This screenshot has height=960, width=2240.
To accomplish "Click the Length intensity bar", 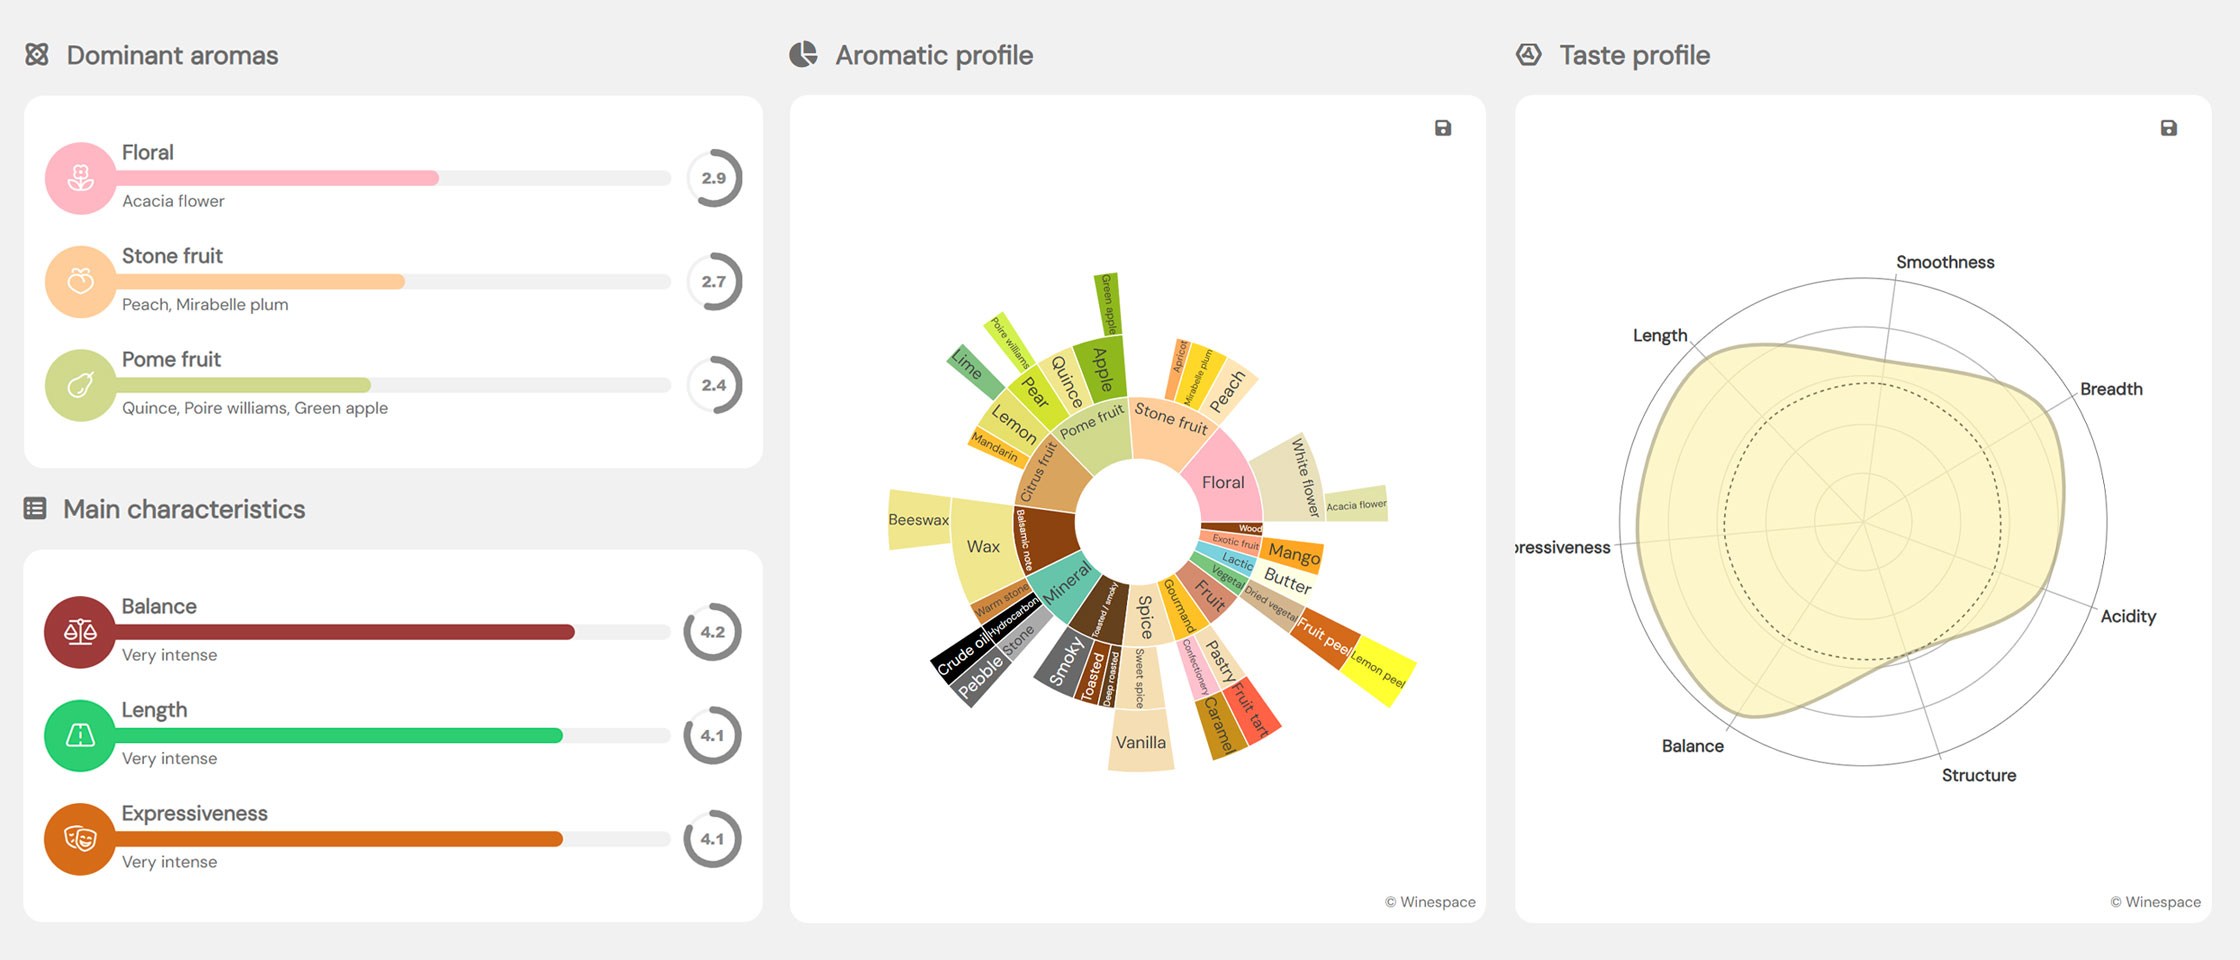I will (392, 736).
